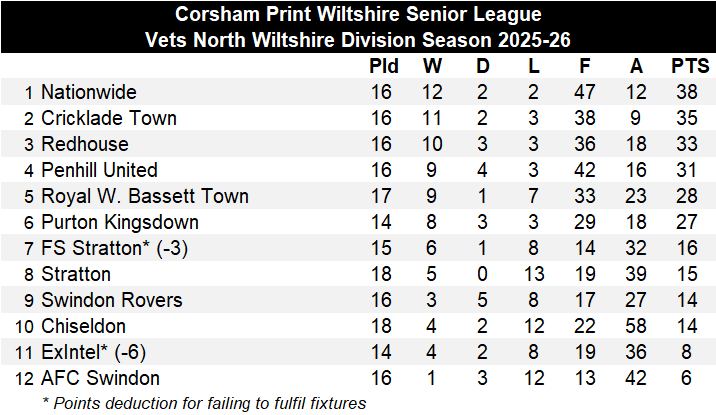Click the Redhouse team name
716x415 pixels.
coord(84,144)
